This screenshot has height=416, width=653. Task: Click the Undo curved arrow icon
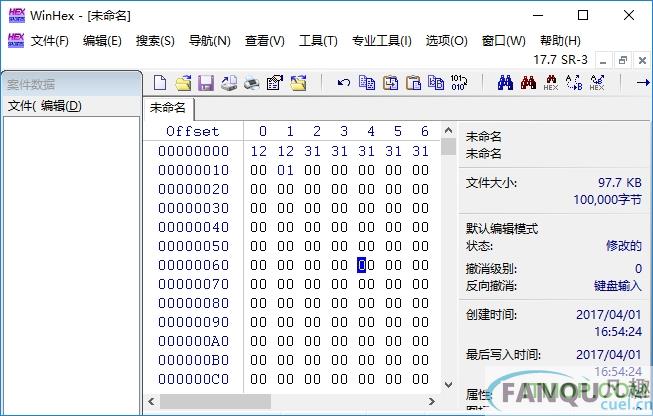click(344, 82)
